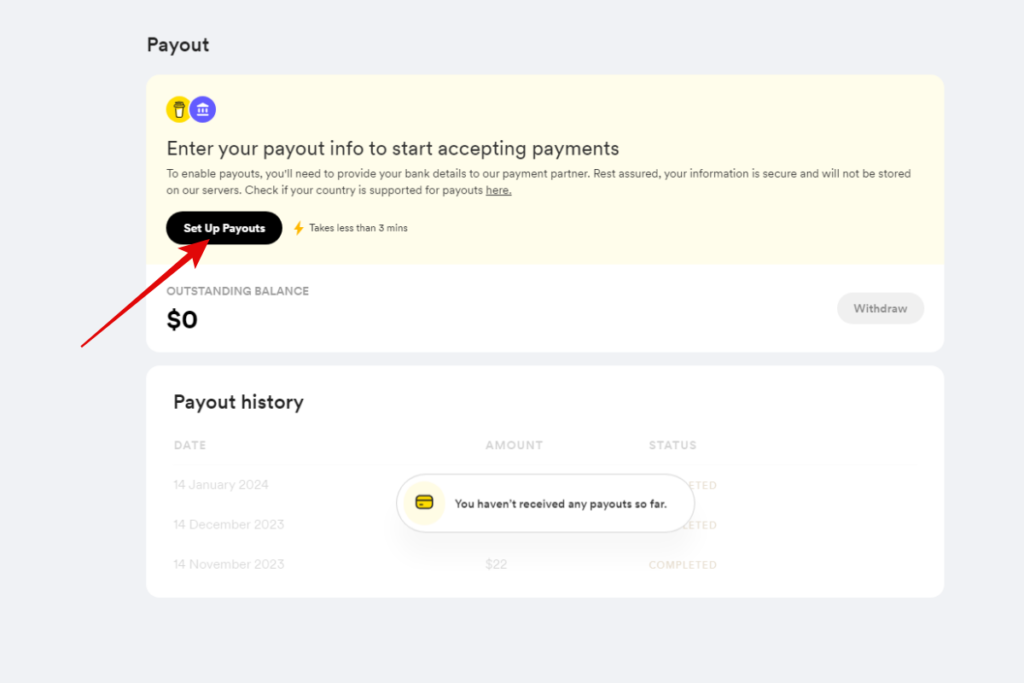
Task: Select the DATE column header
Action: click(x=190, y=445)
